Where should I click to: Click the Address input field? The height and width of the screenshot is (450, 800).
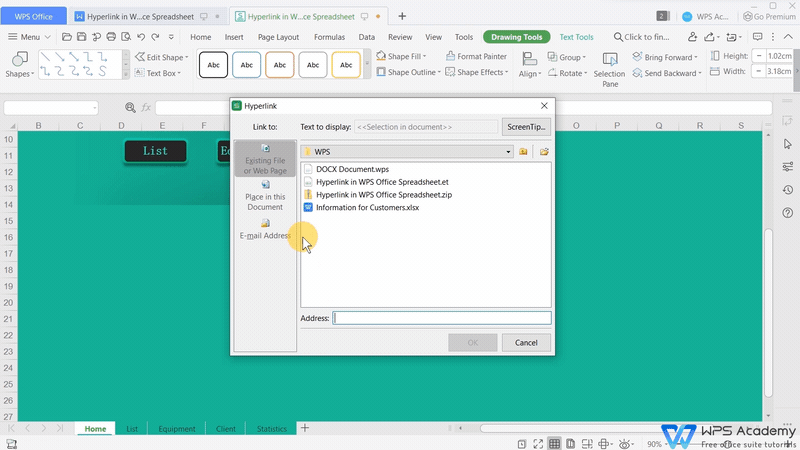click(x=441, y=318)
